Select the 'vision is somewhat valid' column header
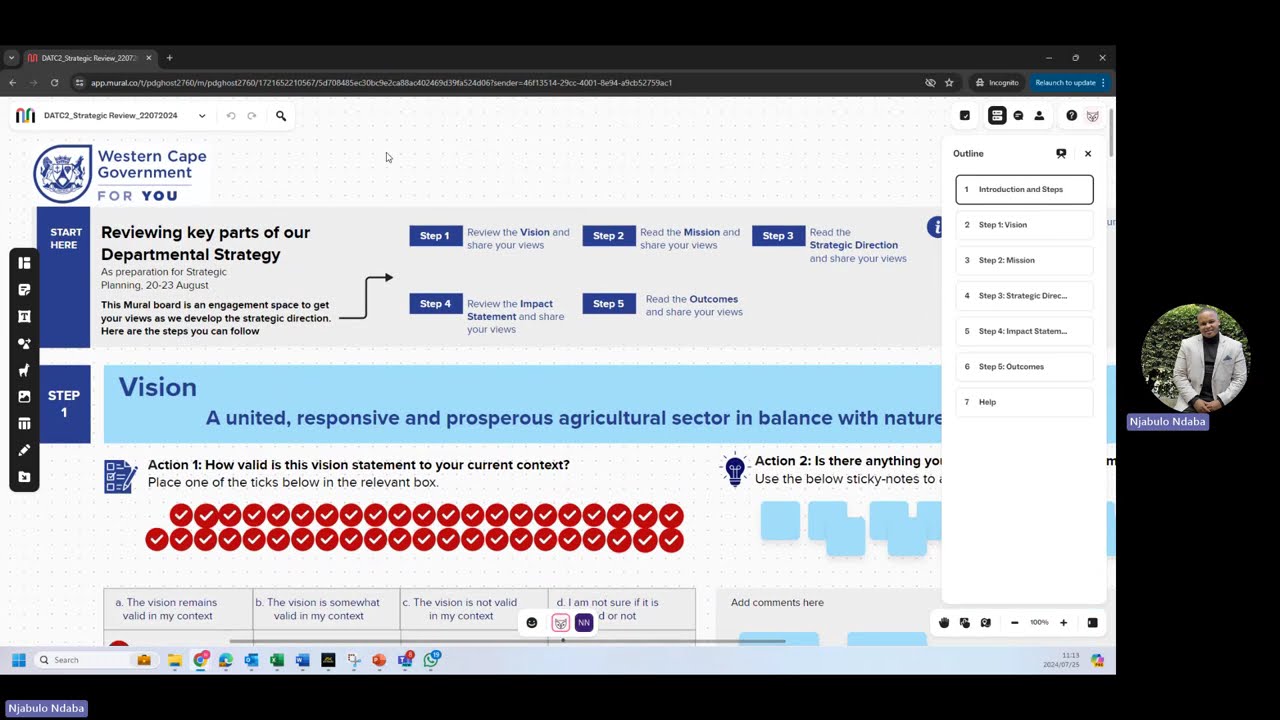 326,609
